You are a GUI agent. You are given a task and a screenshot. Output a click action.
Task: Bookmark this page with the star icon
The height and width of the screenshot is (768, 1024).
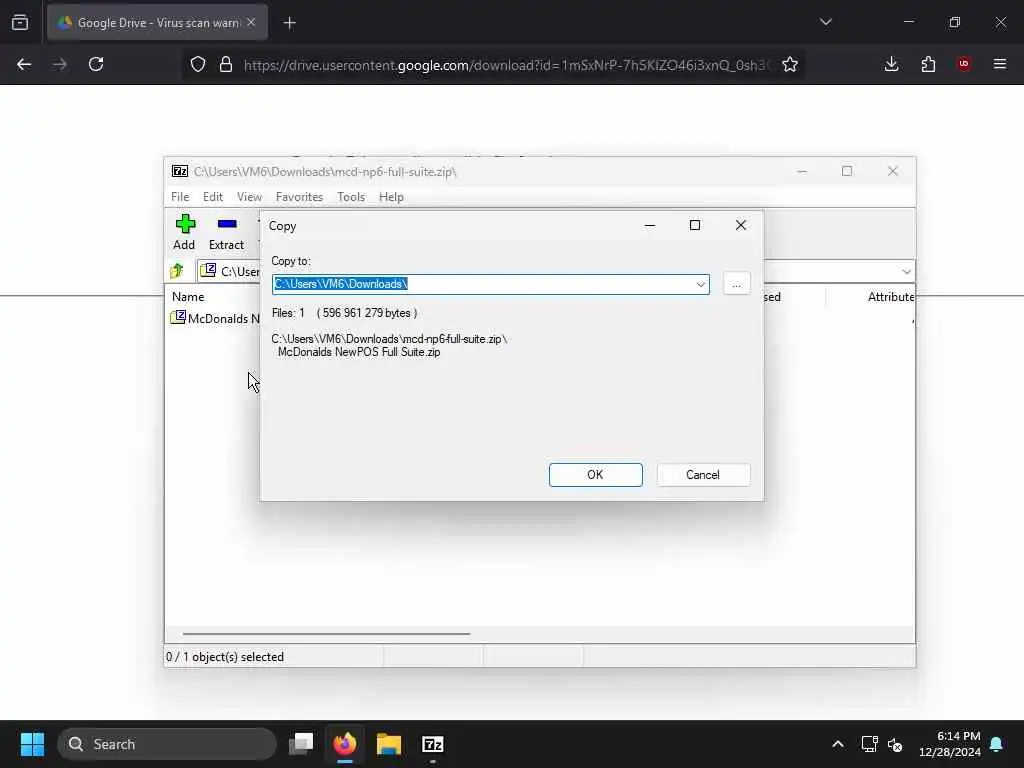[790, 64]
